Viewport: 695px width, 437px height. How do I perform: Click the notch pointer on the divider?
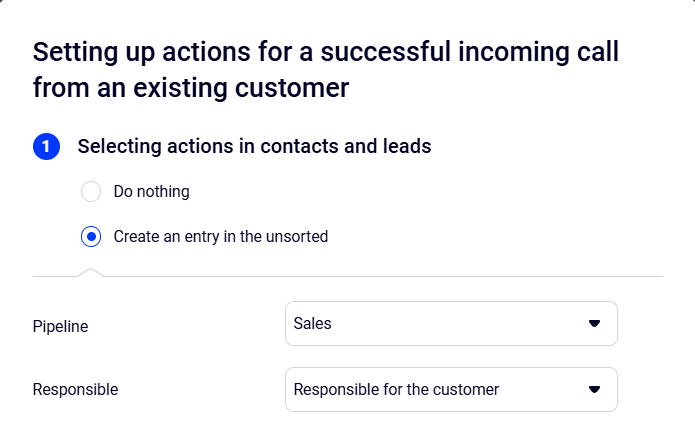tap(91, 271)
